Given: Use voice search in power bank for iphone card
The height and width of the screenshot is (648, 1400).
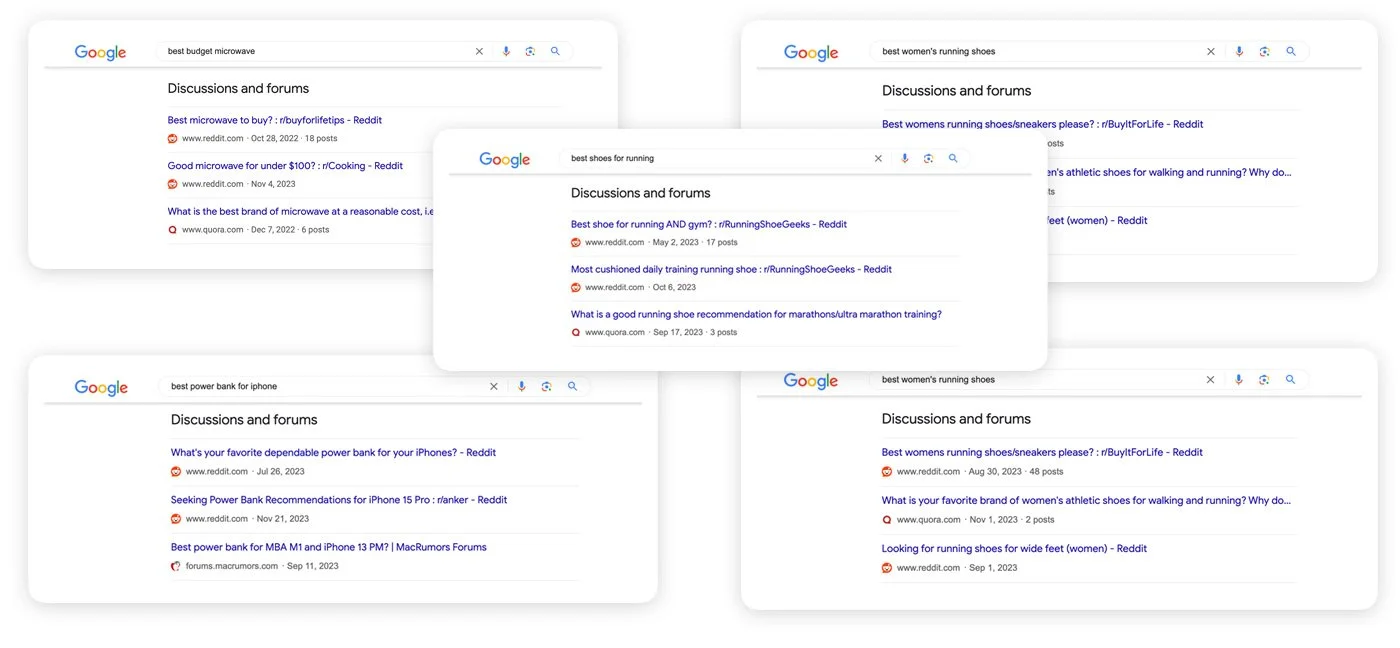Looking at the screenshot, I should [x=521, y=386].
